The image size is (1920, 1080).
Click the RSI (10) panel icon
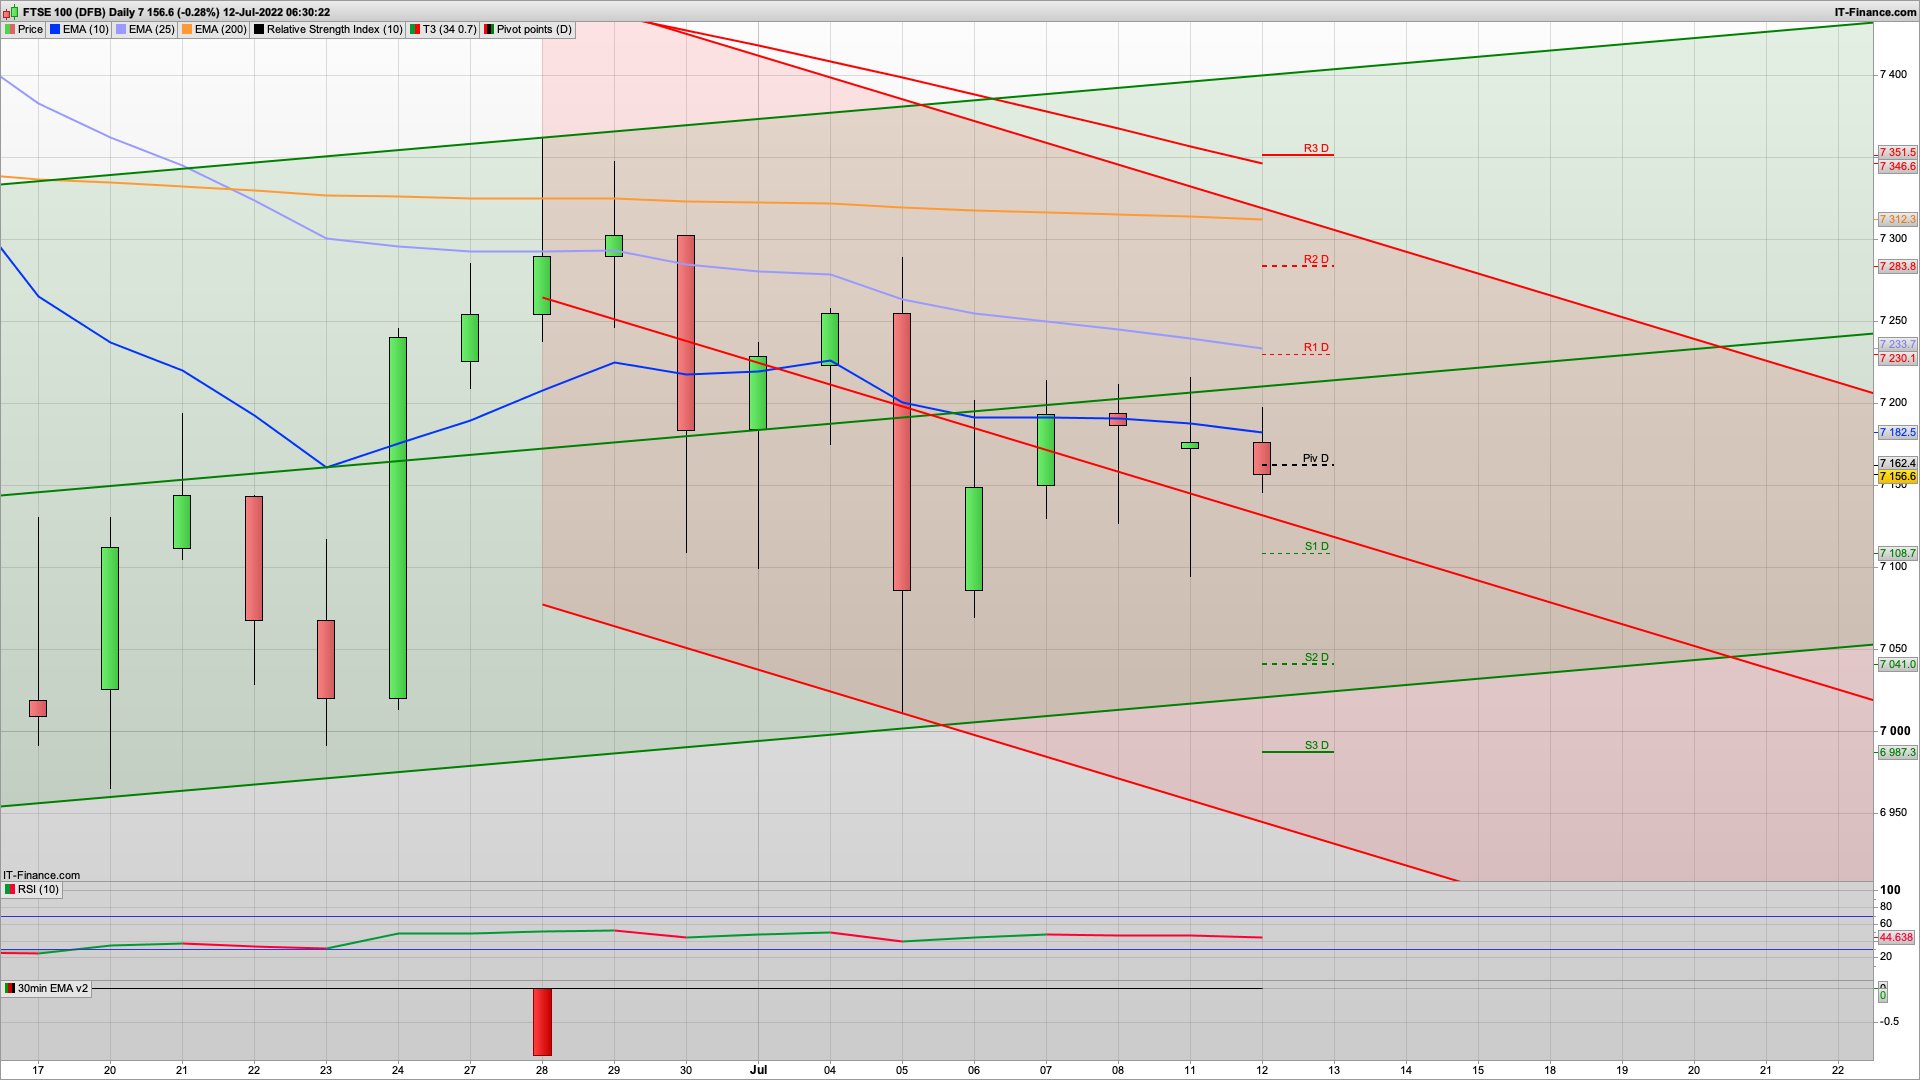[x=10, y=889]
